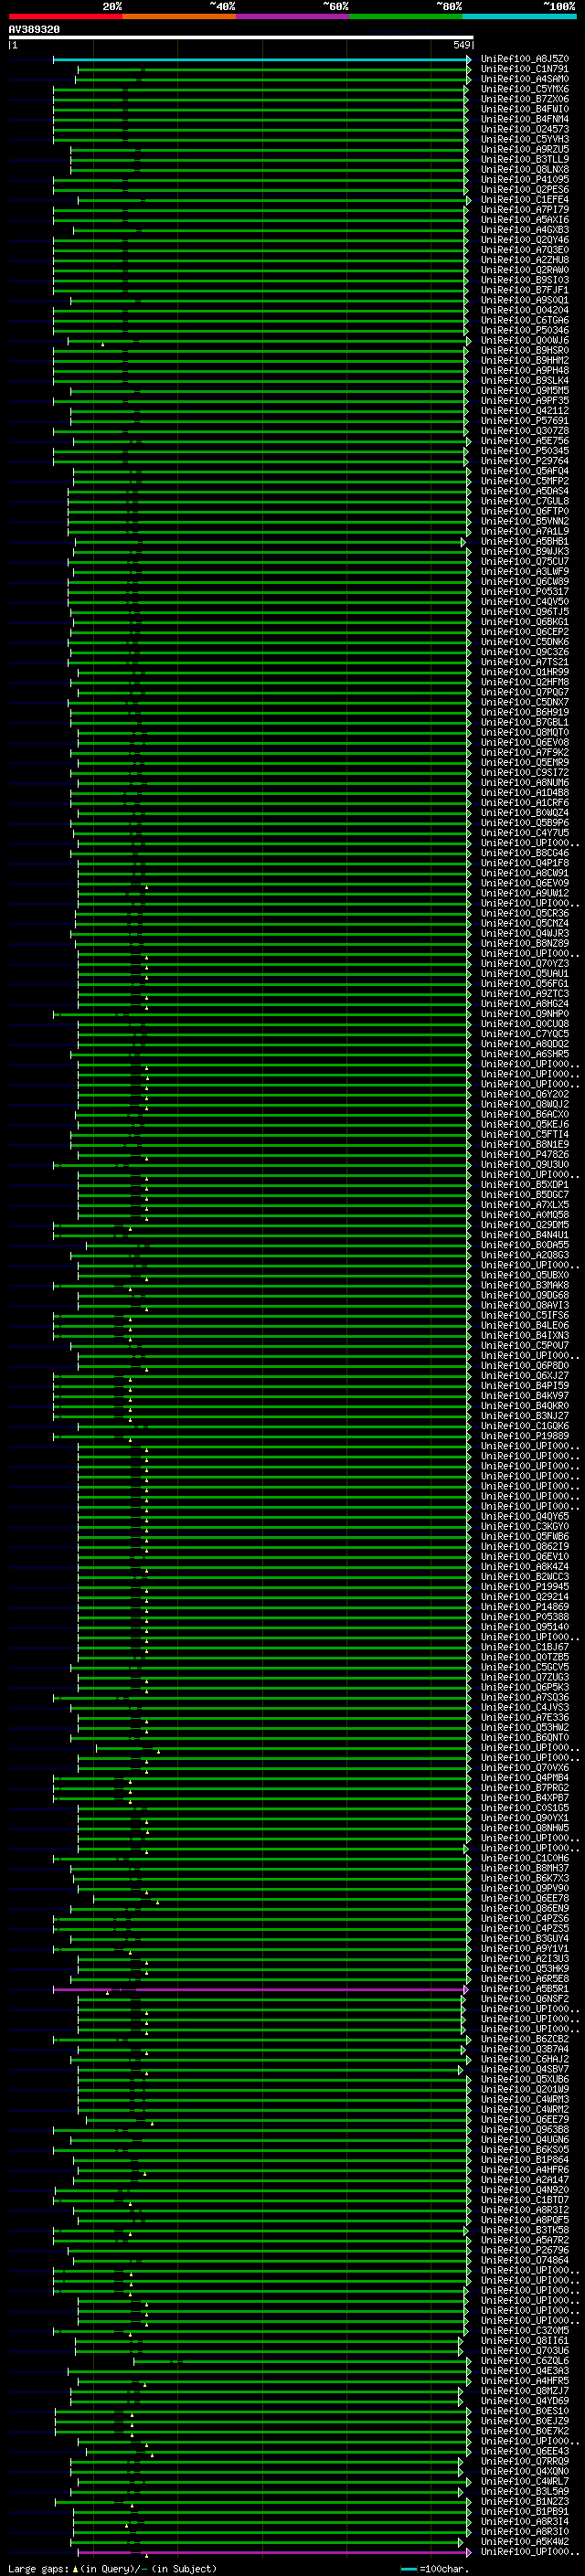This screenshot has height=2576, width=585.
Task: Open hit UniRef100_C7GUL8
Action: (525, 501)
